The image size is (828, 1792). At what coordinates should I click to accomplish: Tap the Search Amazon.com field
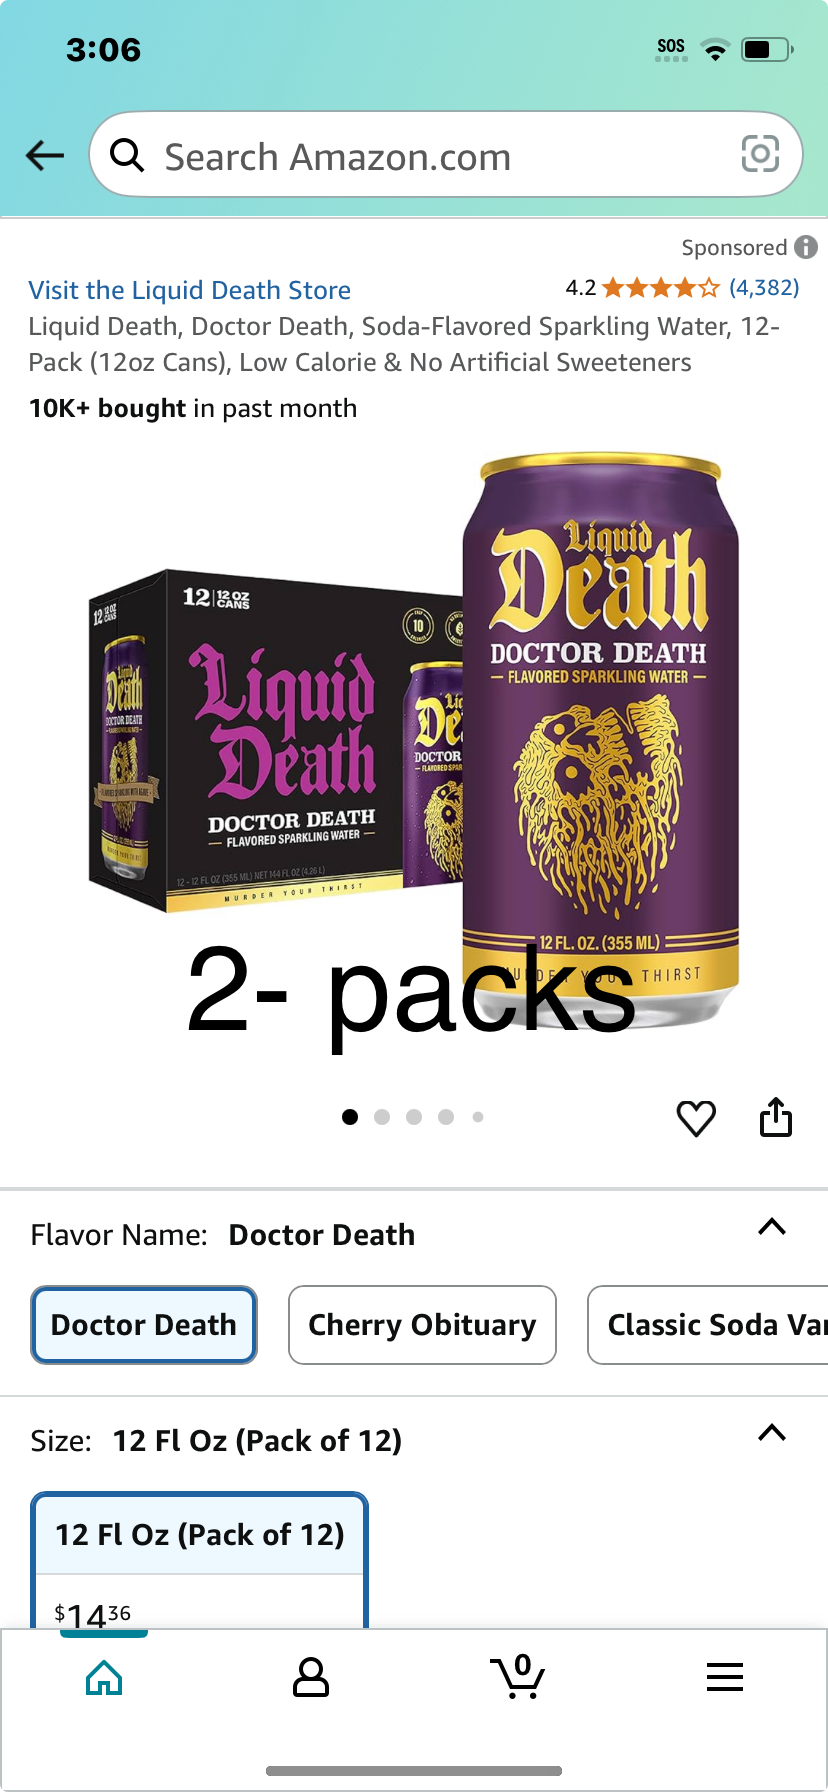coord(446,155)
